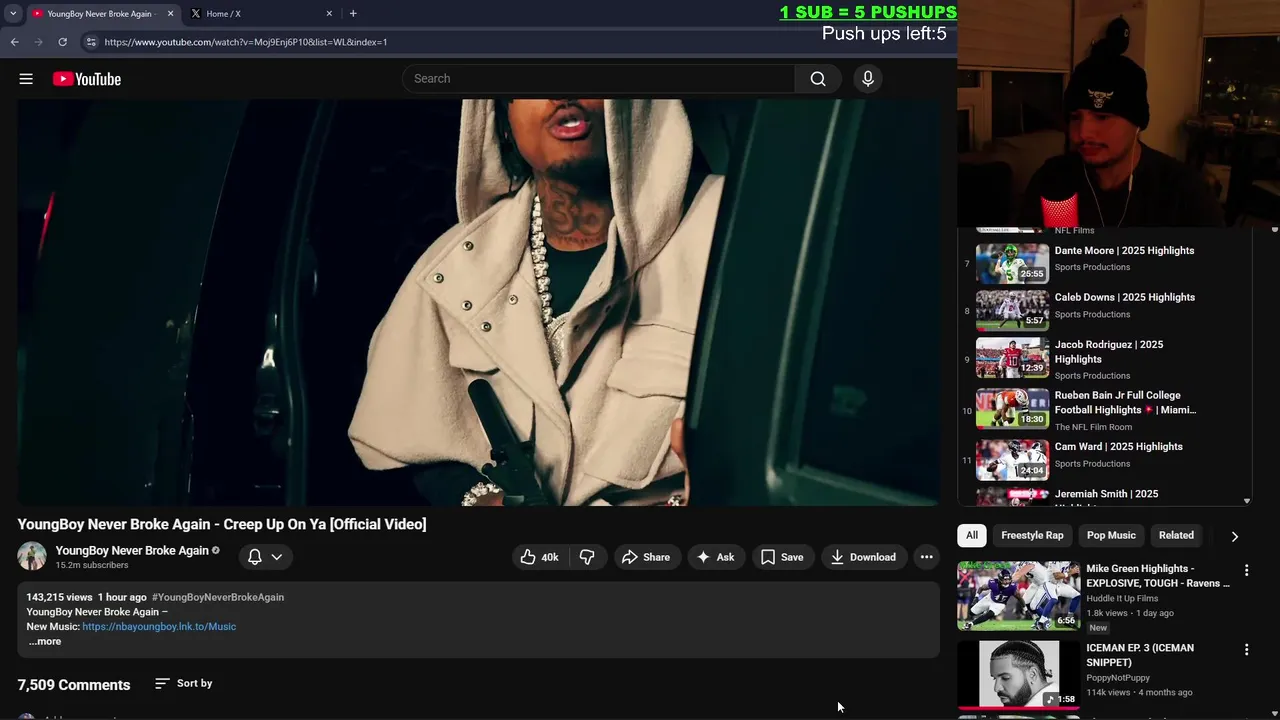Like the video with thumbs up
Image resolution: width=1280 pixels, height=720 pixels.
pos(539,557)
